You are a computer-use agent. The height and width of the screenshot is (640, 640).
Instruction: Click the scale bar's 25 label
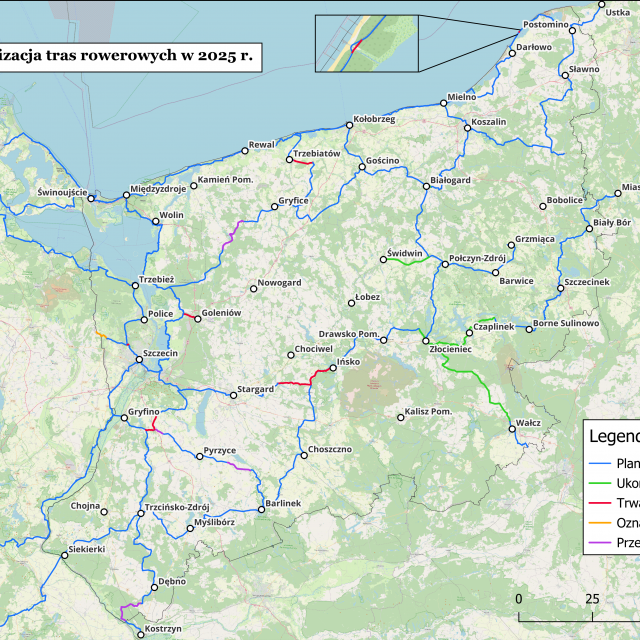click(592, 599)
